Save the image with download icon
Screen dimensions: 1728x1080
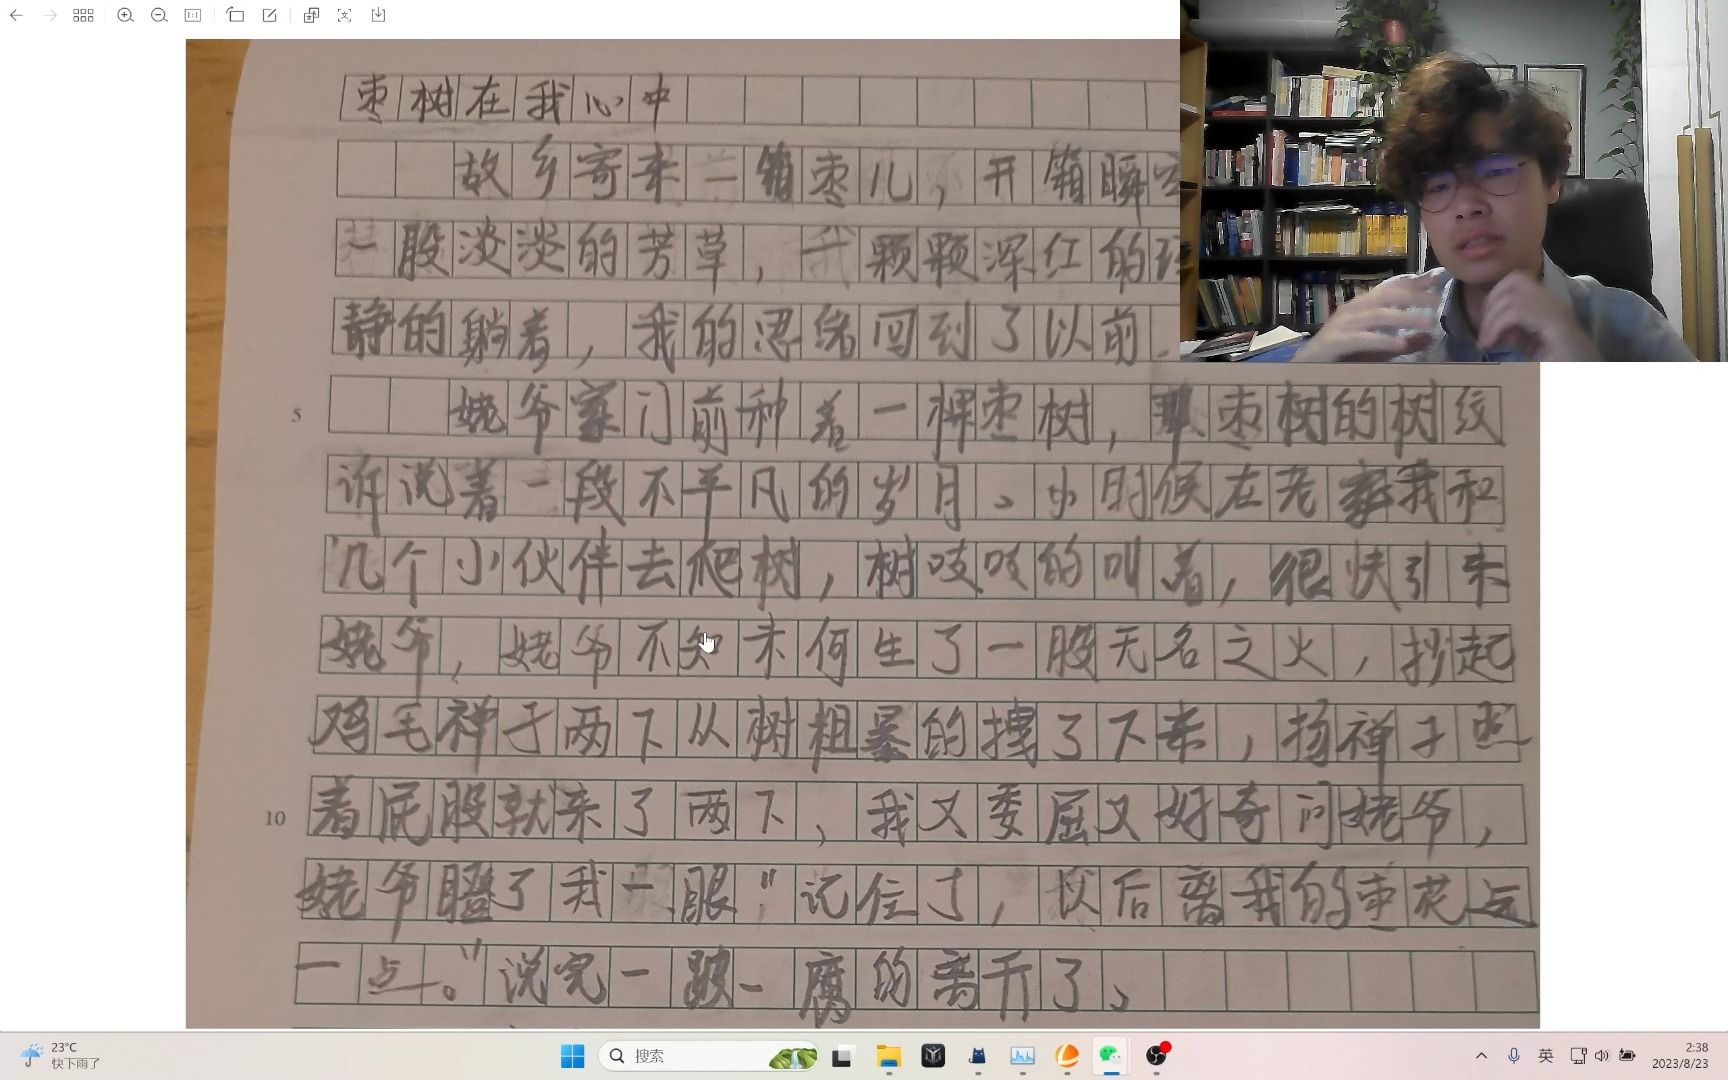point(379,15)
